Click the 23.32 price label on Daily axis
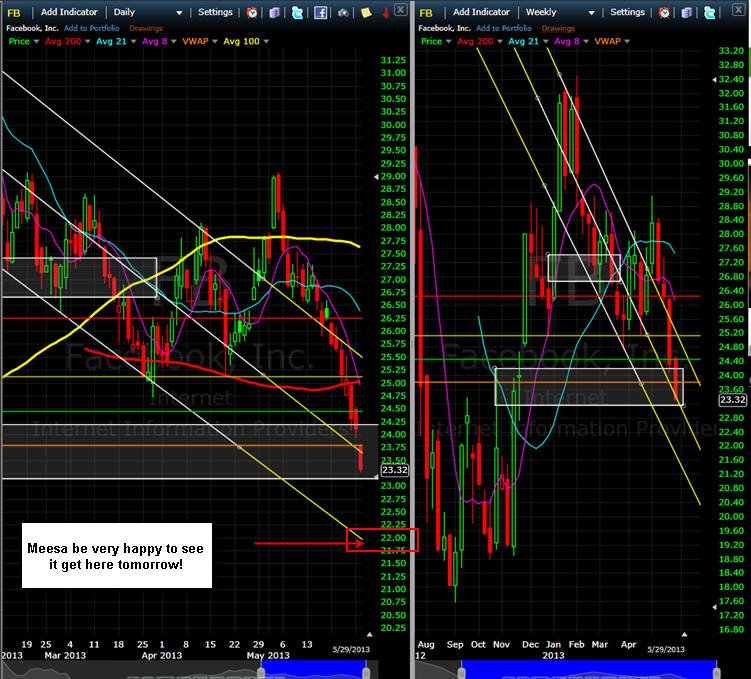Viewport: 751px width, 679px height. coord(395,470)
